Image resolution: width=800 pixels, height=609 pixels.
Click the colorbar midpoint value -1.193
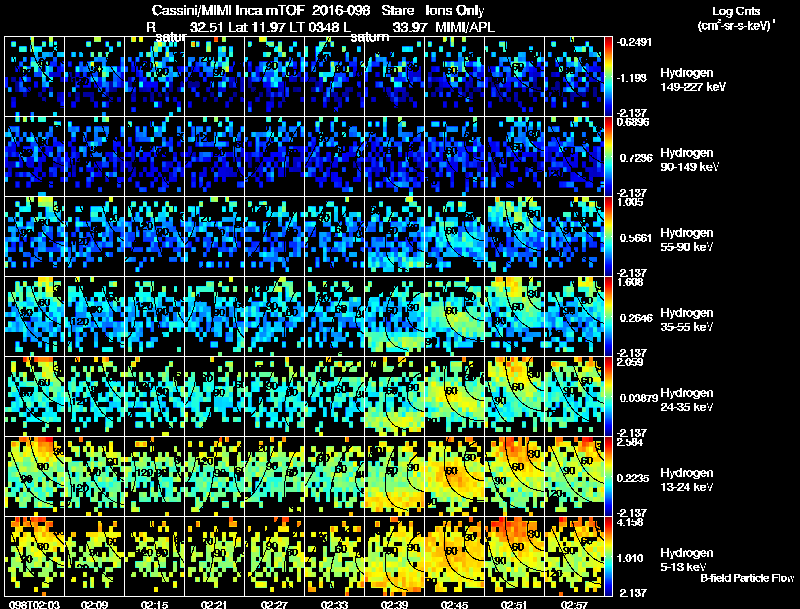click(x=632, y=78)
